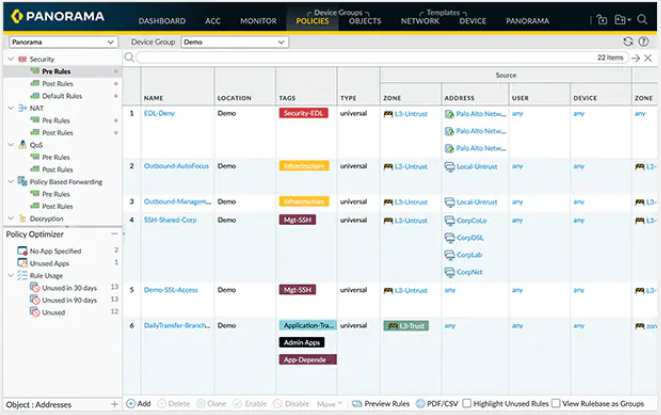Open the Panorama context dropdown
This screenshot has height=415, width=661.
point(62,43)
